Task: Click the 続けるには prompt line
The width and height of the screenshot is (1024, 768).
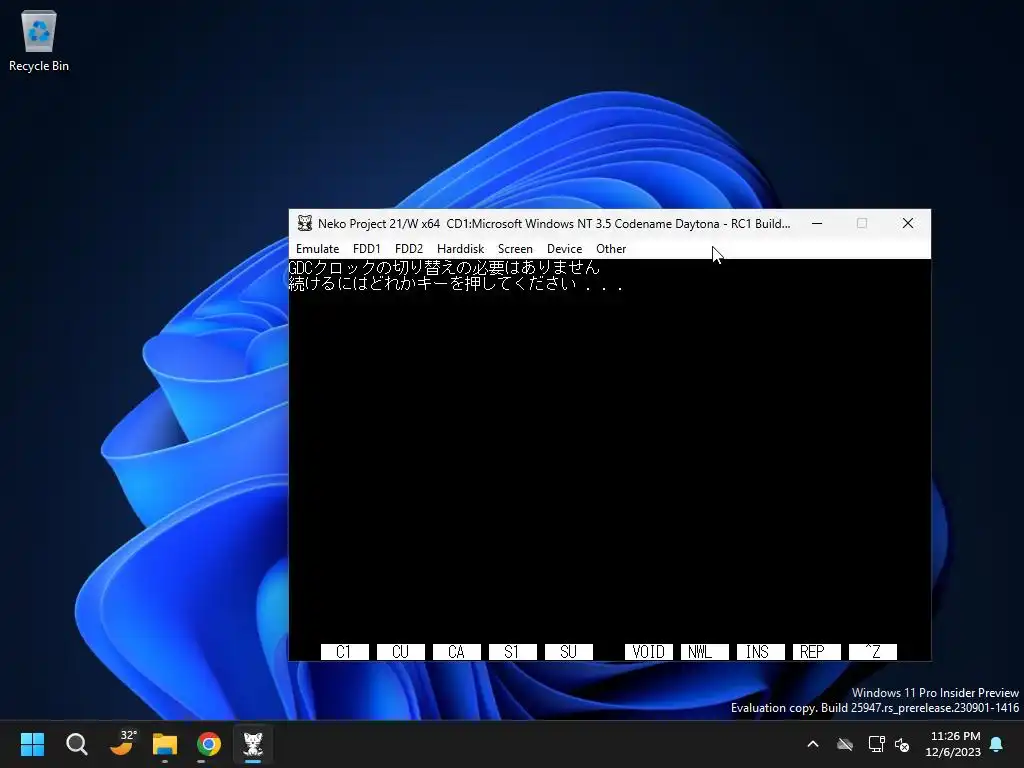Action: [456, 283]
